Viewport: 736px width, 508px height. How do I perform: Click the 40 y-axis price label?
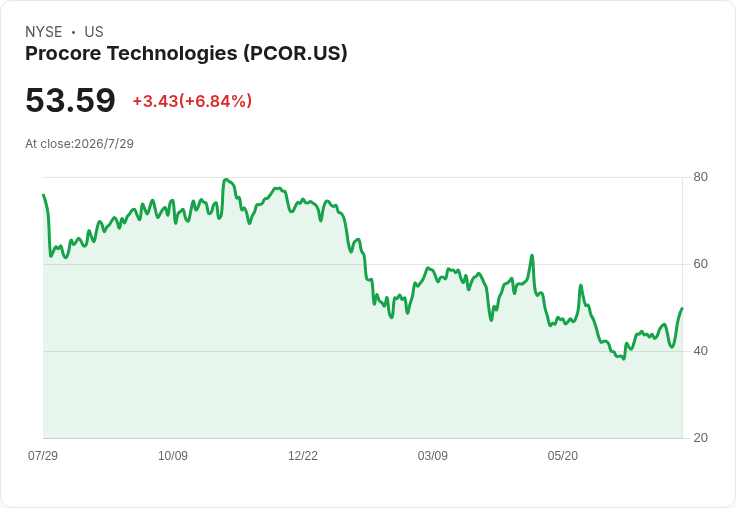click(700, 351)
